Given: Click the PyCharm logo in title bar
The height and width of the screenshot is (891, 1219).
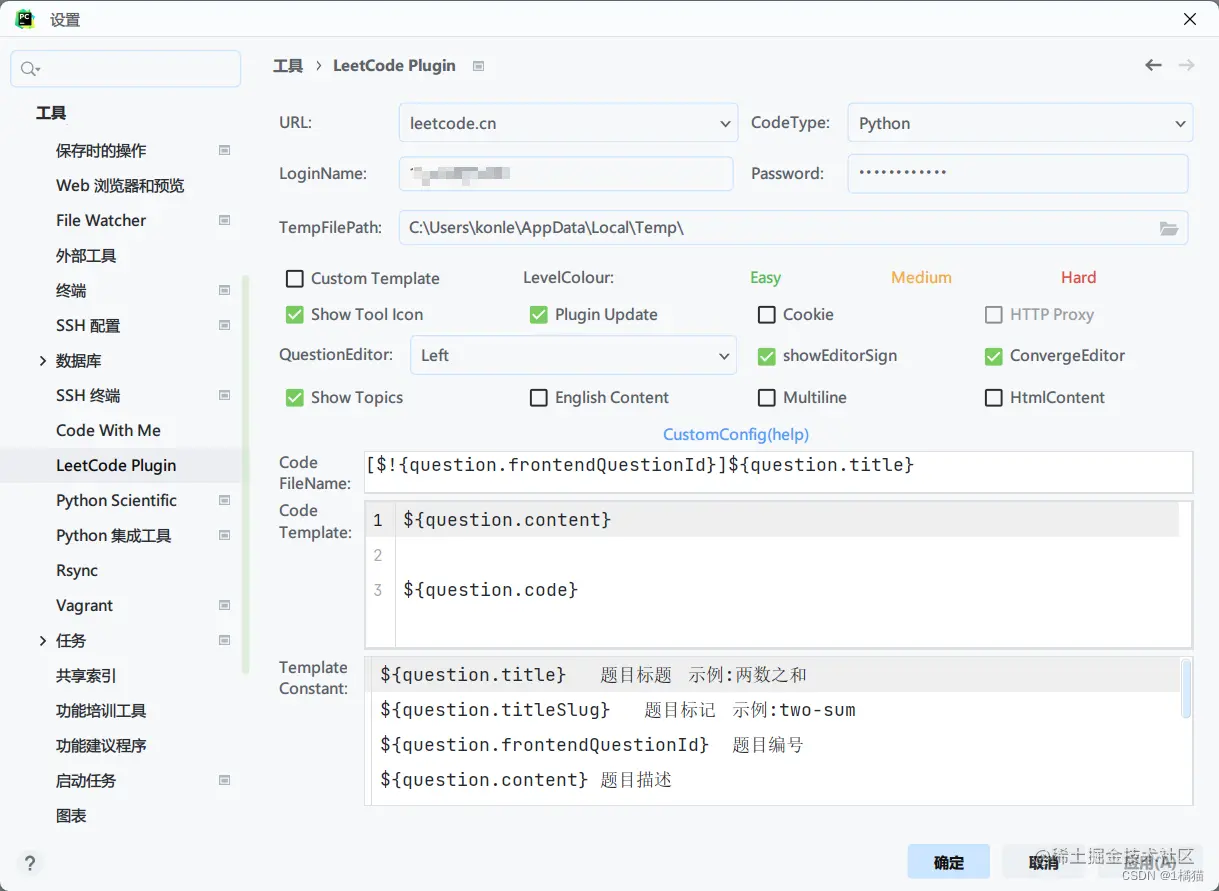Looking at the screenshot, I should [x=25, y=19].
